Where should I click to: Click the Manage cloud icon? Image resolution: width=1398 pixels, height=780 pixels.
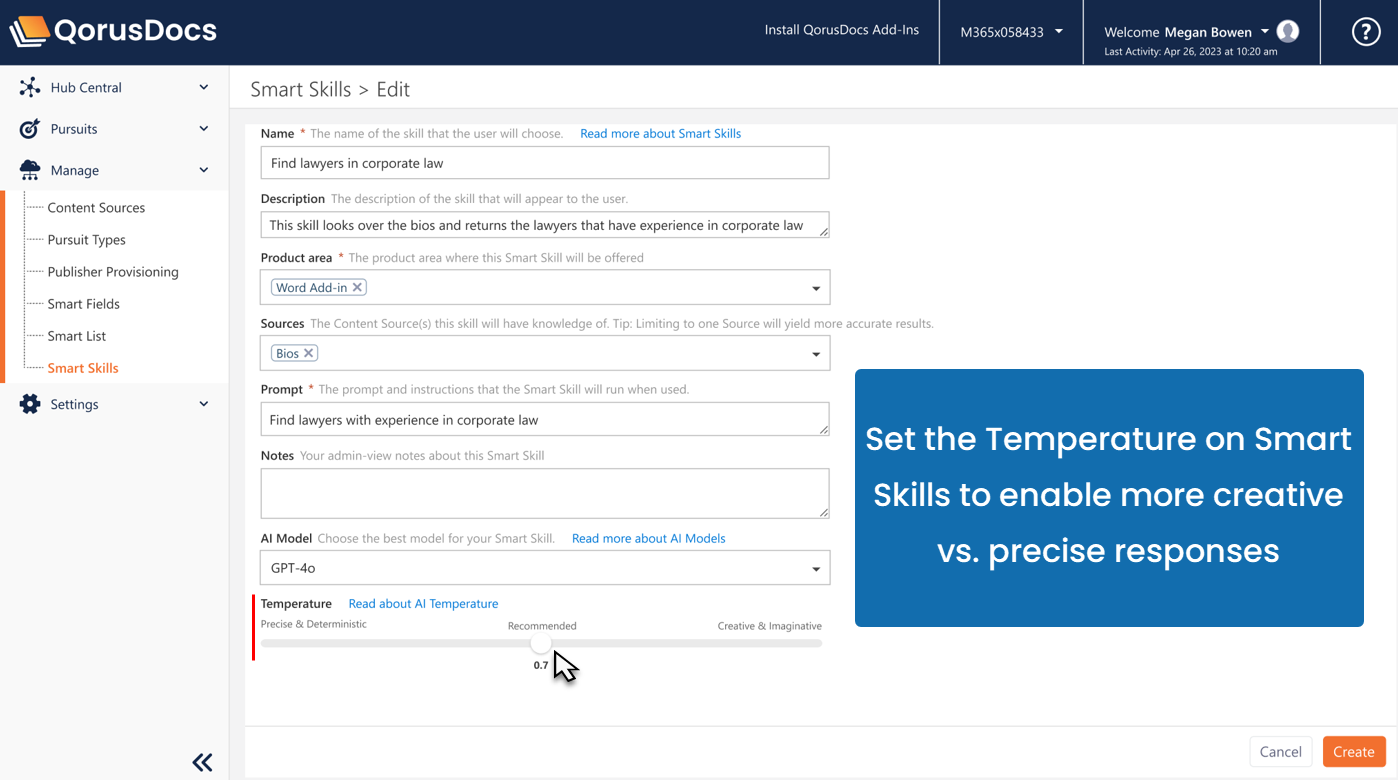[30, 170]
